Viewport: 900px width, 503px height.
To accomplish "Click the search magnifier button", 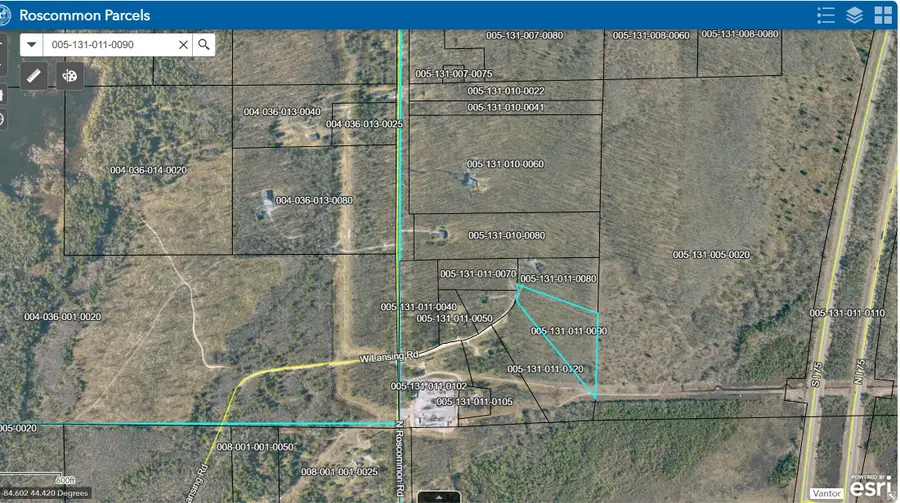I will pos(204,44).
